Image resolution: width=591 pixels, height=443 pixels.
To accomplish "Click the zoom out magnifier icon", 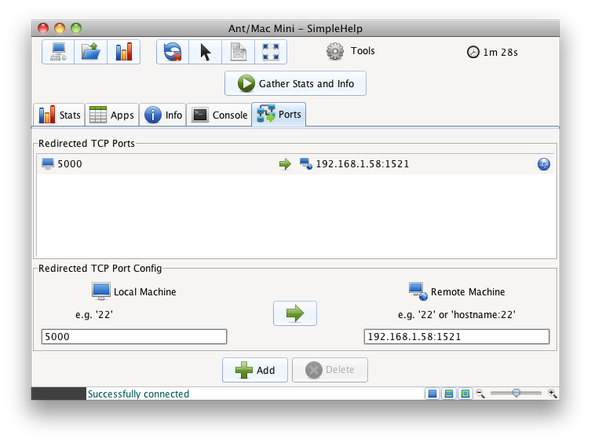I will 480,394.
